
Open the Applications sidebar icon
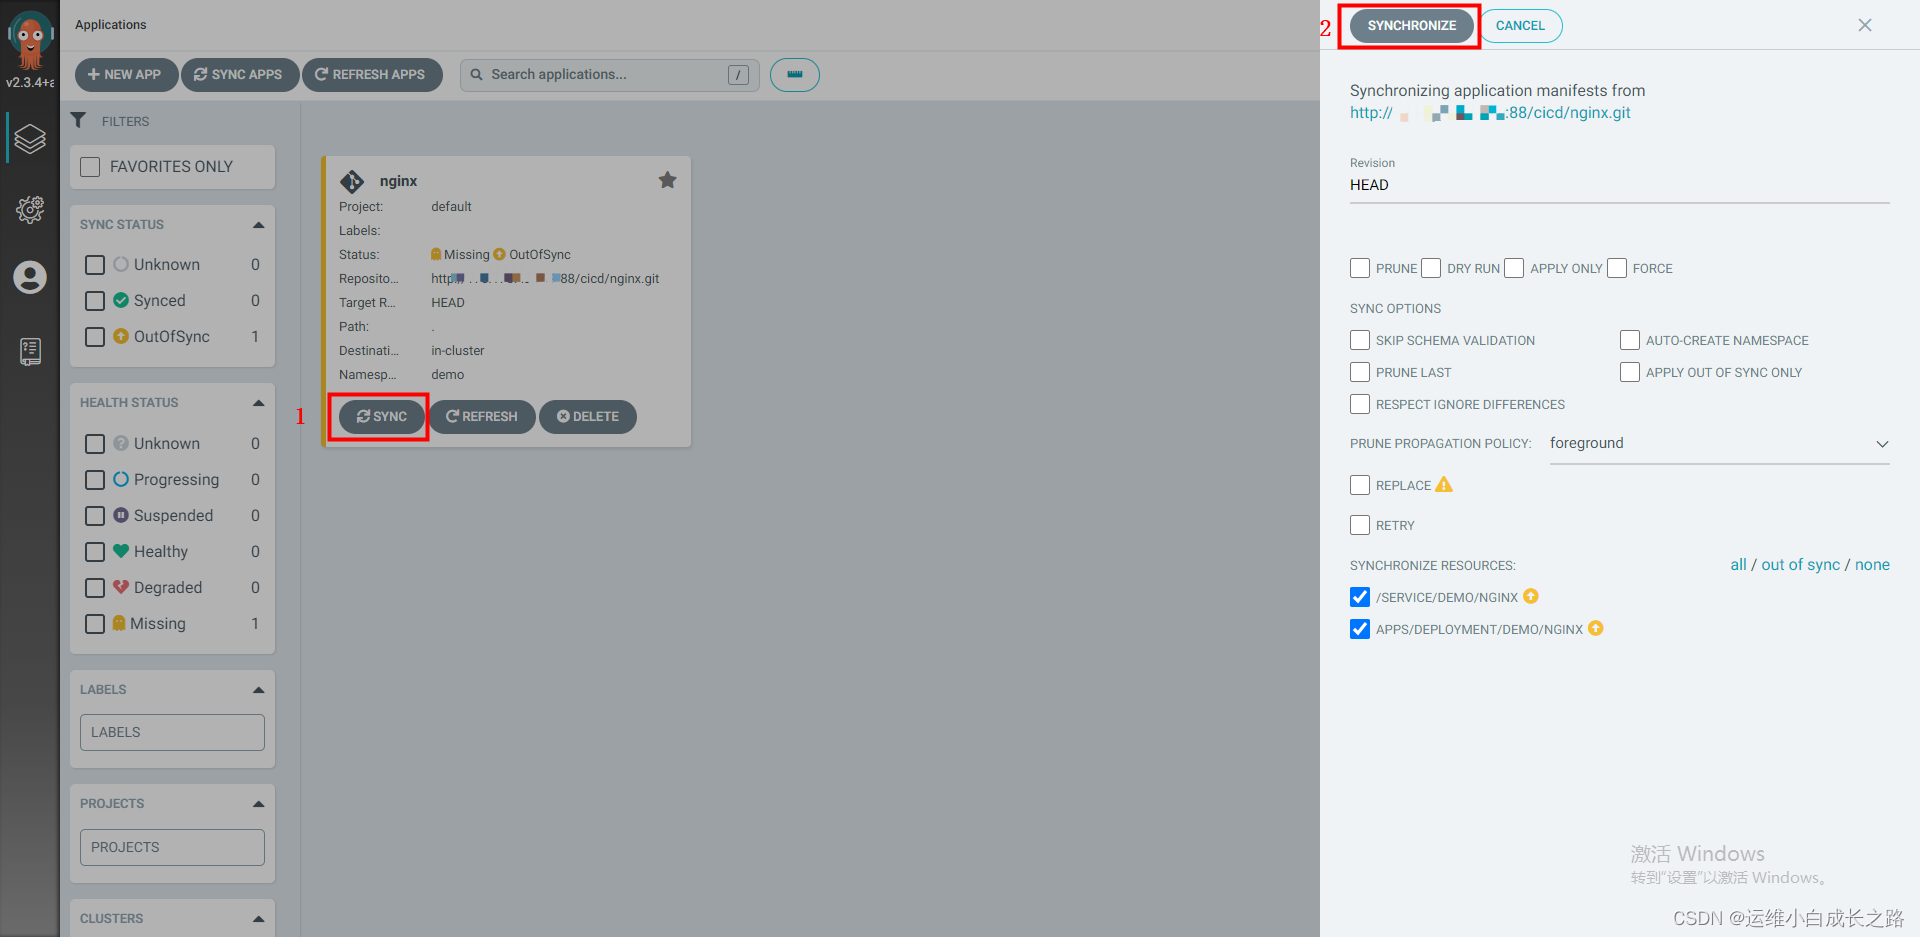(30, 139)
